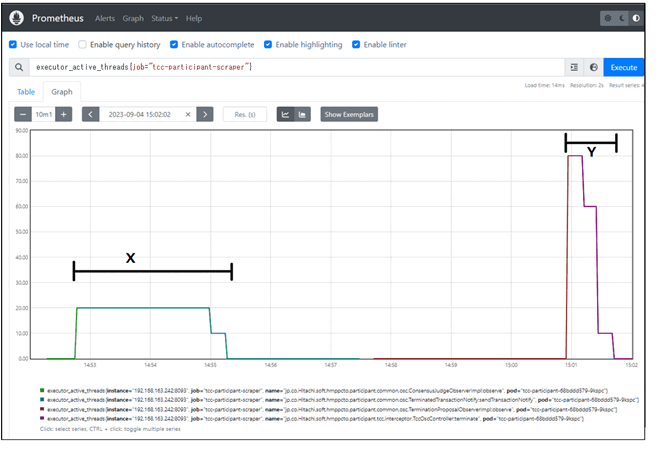The image size is (664, 453).
Task: Open the metrics explorer icon
Action: [x=594, y=67]
